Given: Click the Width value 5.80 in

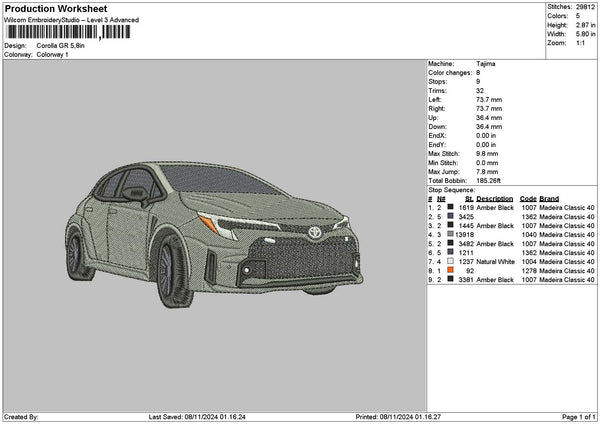Looking at the screenshot, I should pos(585,34).
